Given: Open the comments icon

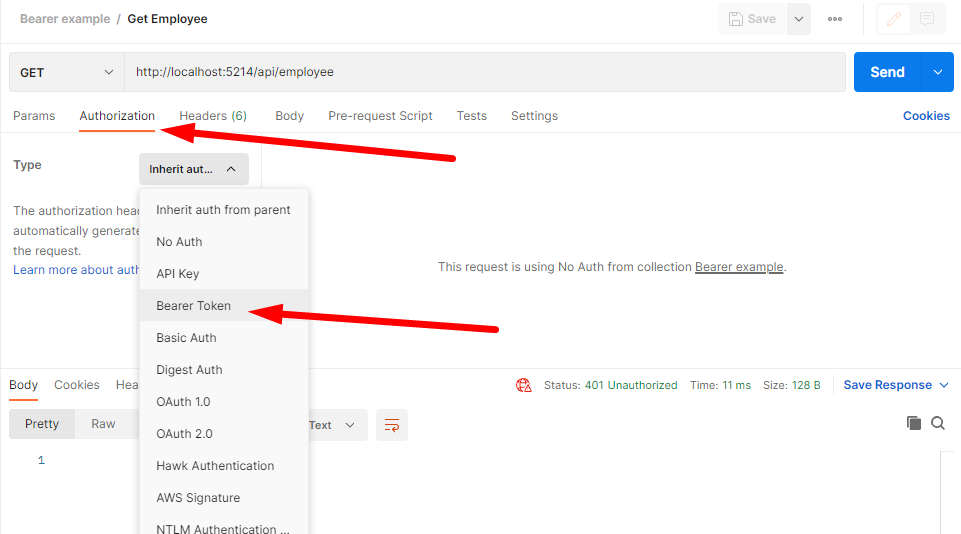Looking at the screenshot, I should click(927, 19).
